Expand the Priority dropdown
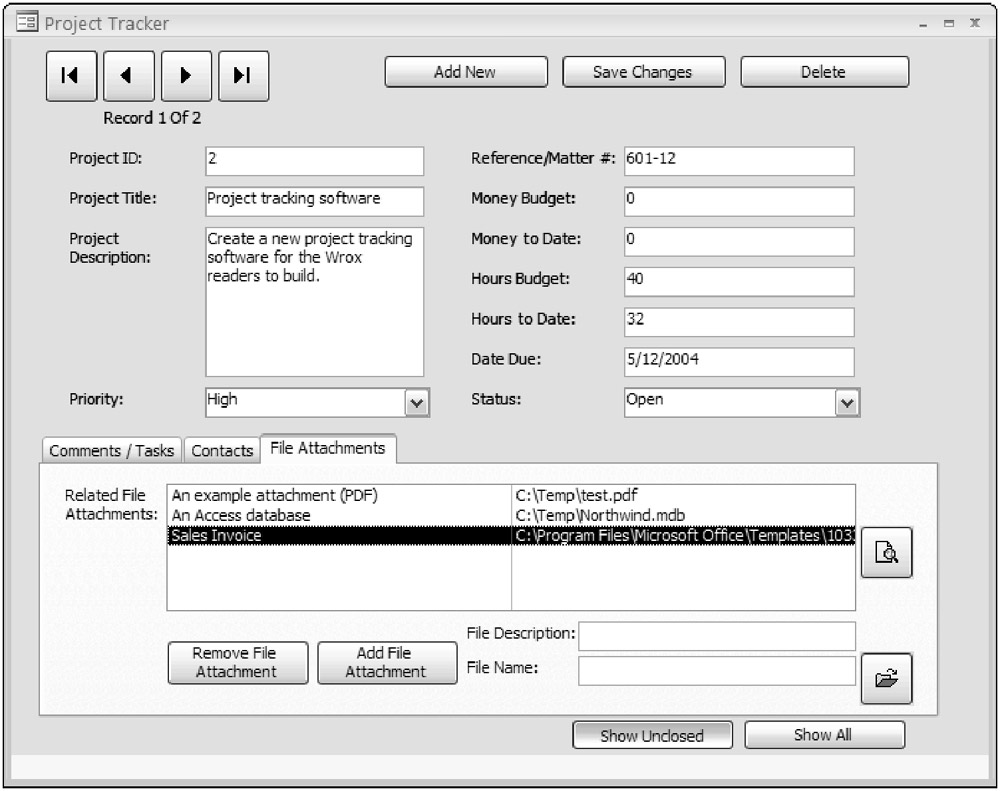 pos(416,402)
